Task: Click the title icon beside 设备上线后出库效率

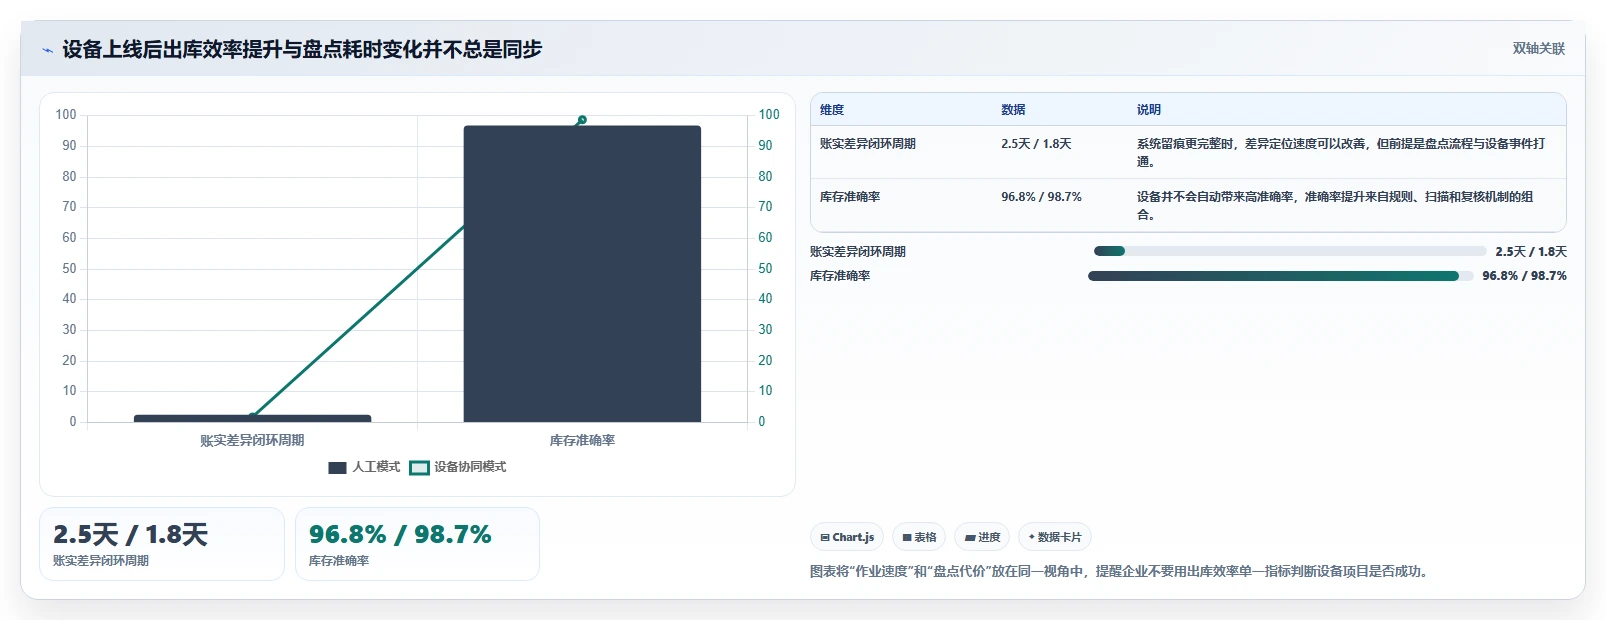Action: 47,50
